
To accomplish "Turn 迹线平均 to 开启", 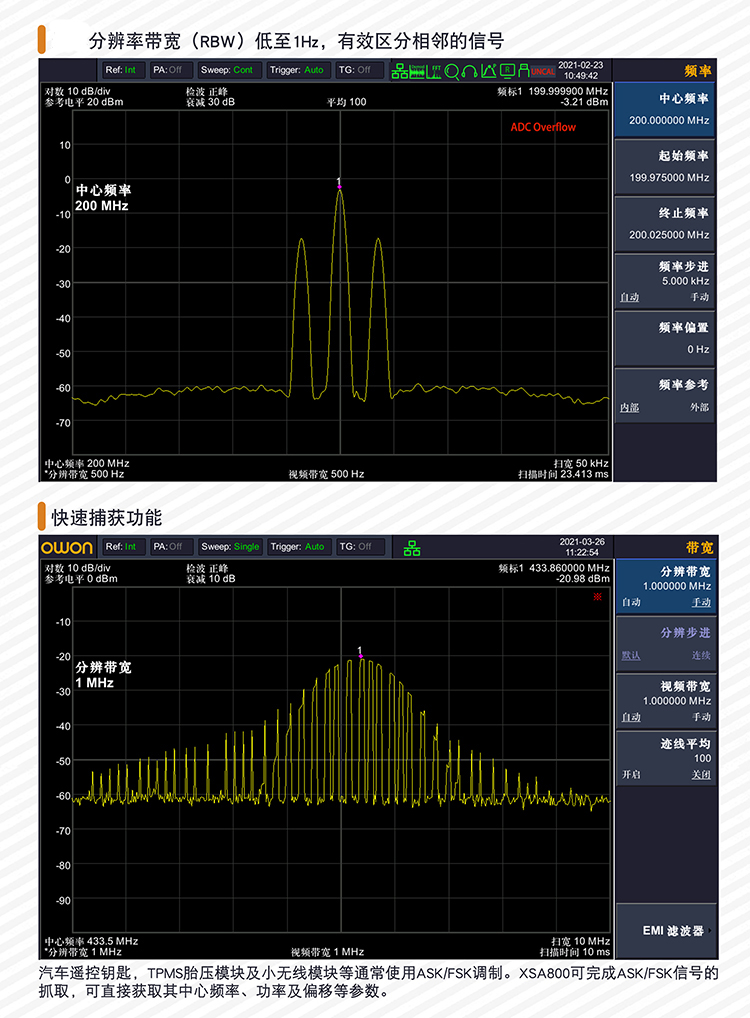I will [631, 774].
